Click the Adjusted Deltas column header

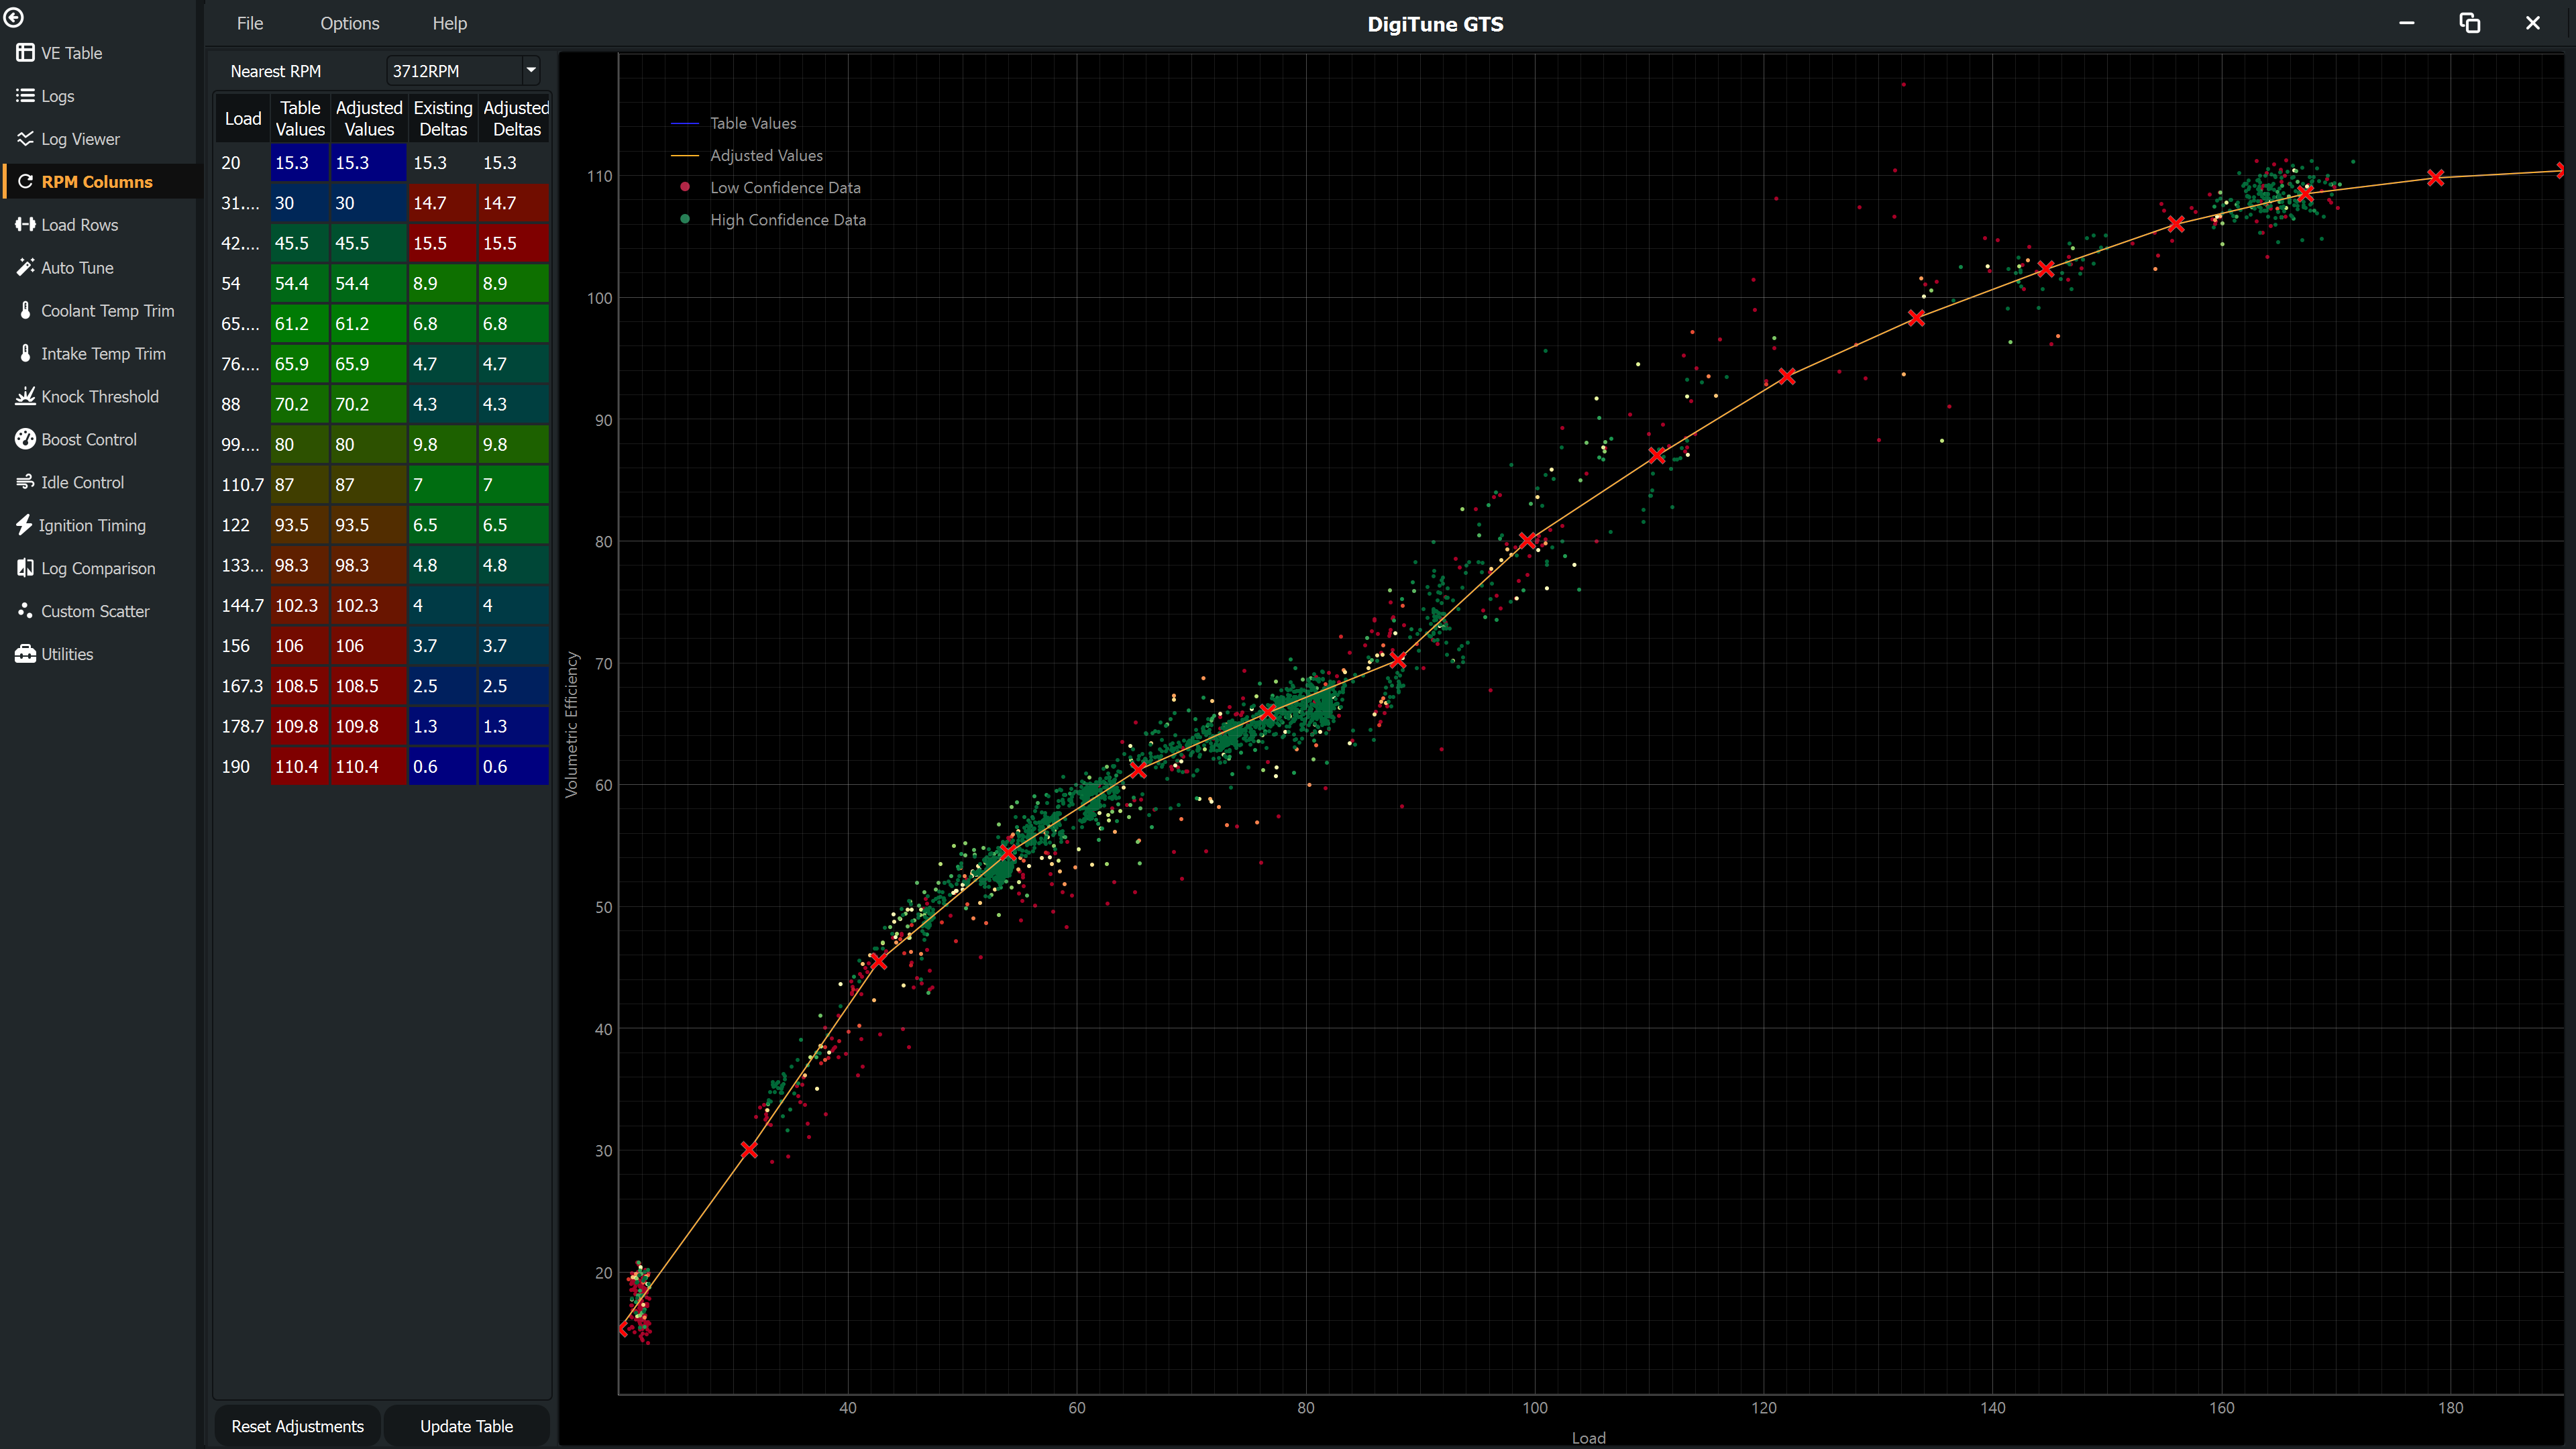pos(515,118)
